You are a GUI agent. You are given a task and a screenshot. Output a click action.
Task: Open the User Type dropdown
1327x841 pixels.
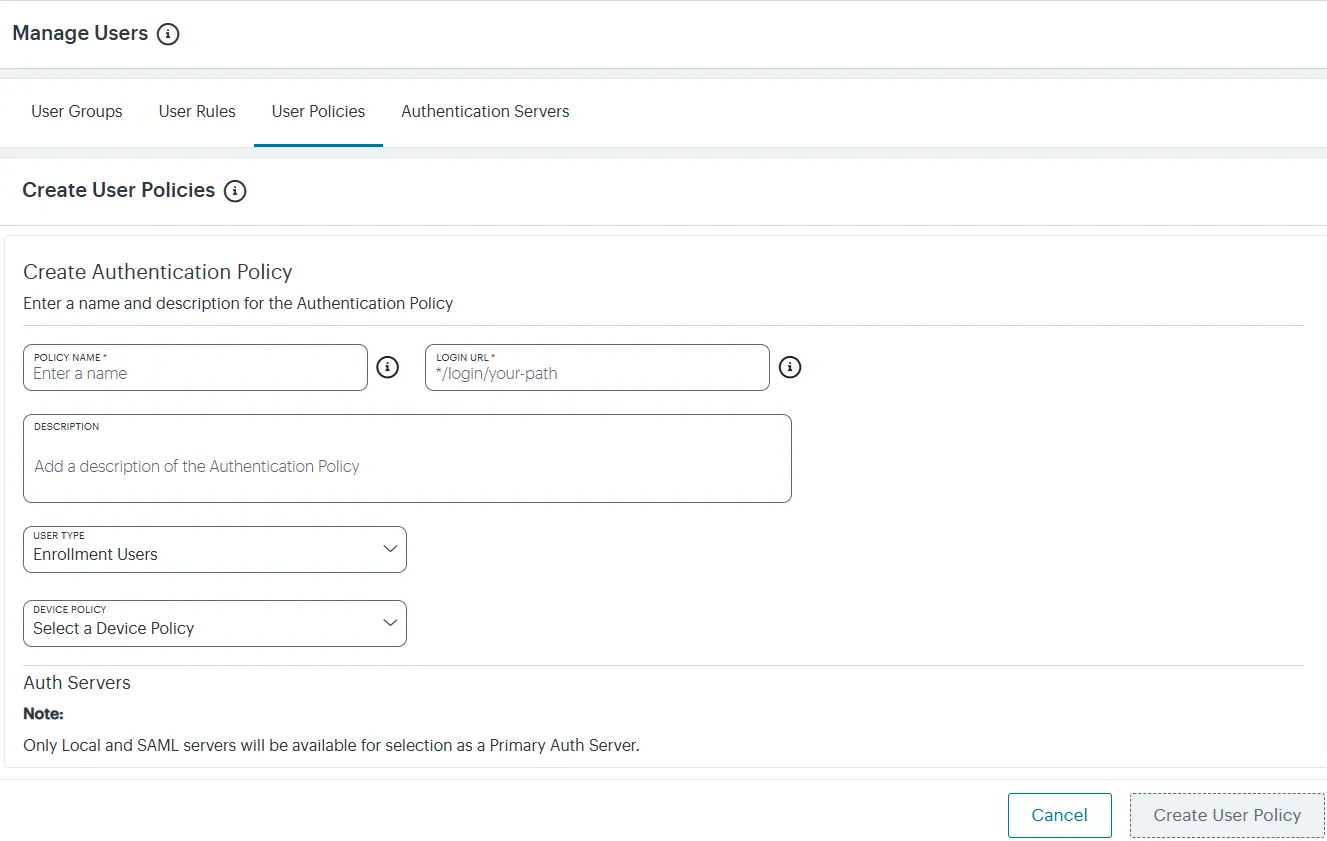[x=215, y=549]
